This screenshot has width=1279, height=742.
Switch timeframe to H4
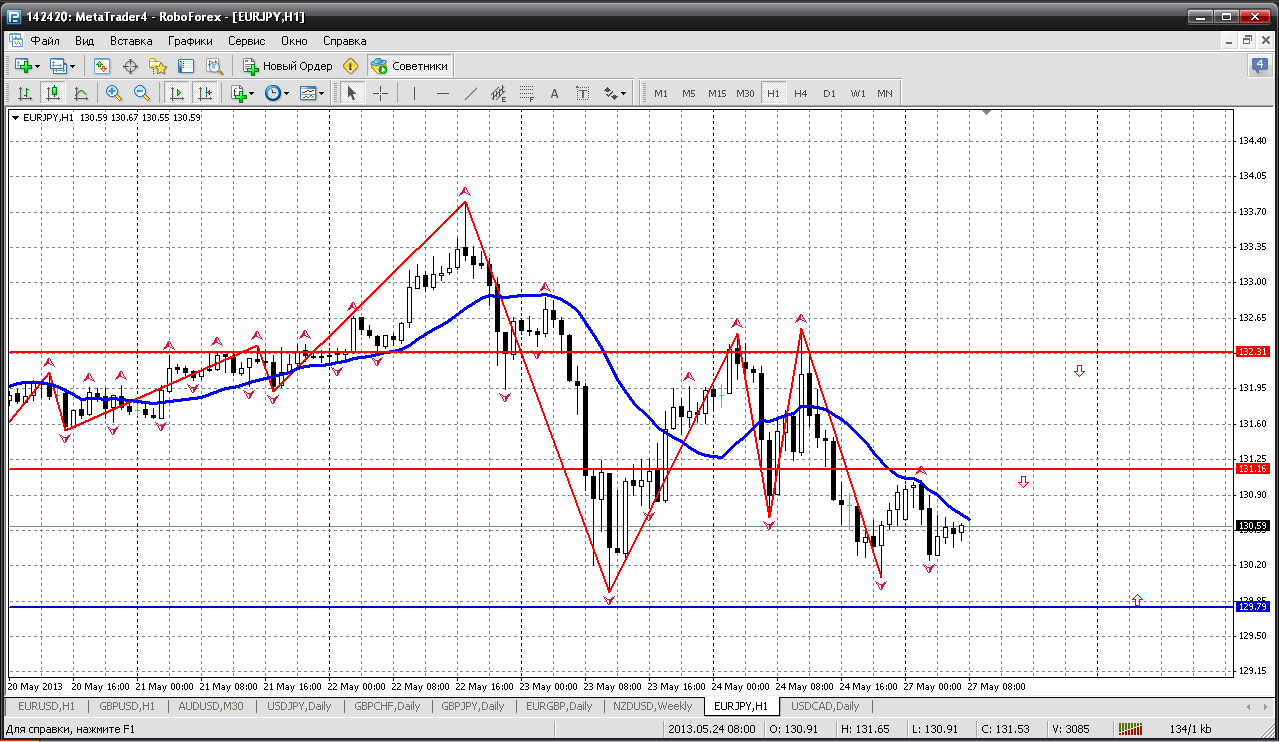(x=801, y=93)
